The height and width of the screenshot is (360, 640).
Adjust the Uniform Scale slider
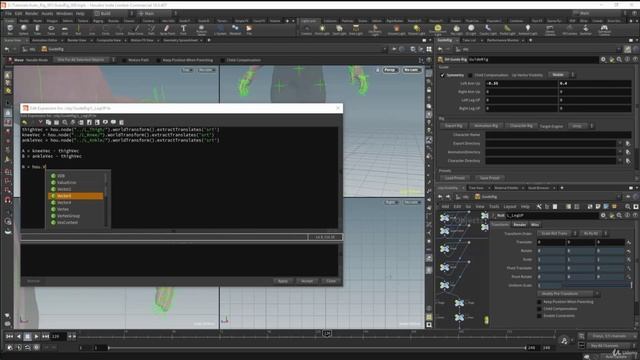coord(598,285)
